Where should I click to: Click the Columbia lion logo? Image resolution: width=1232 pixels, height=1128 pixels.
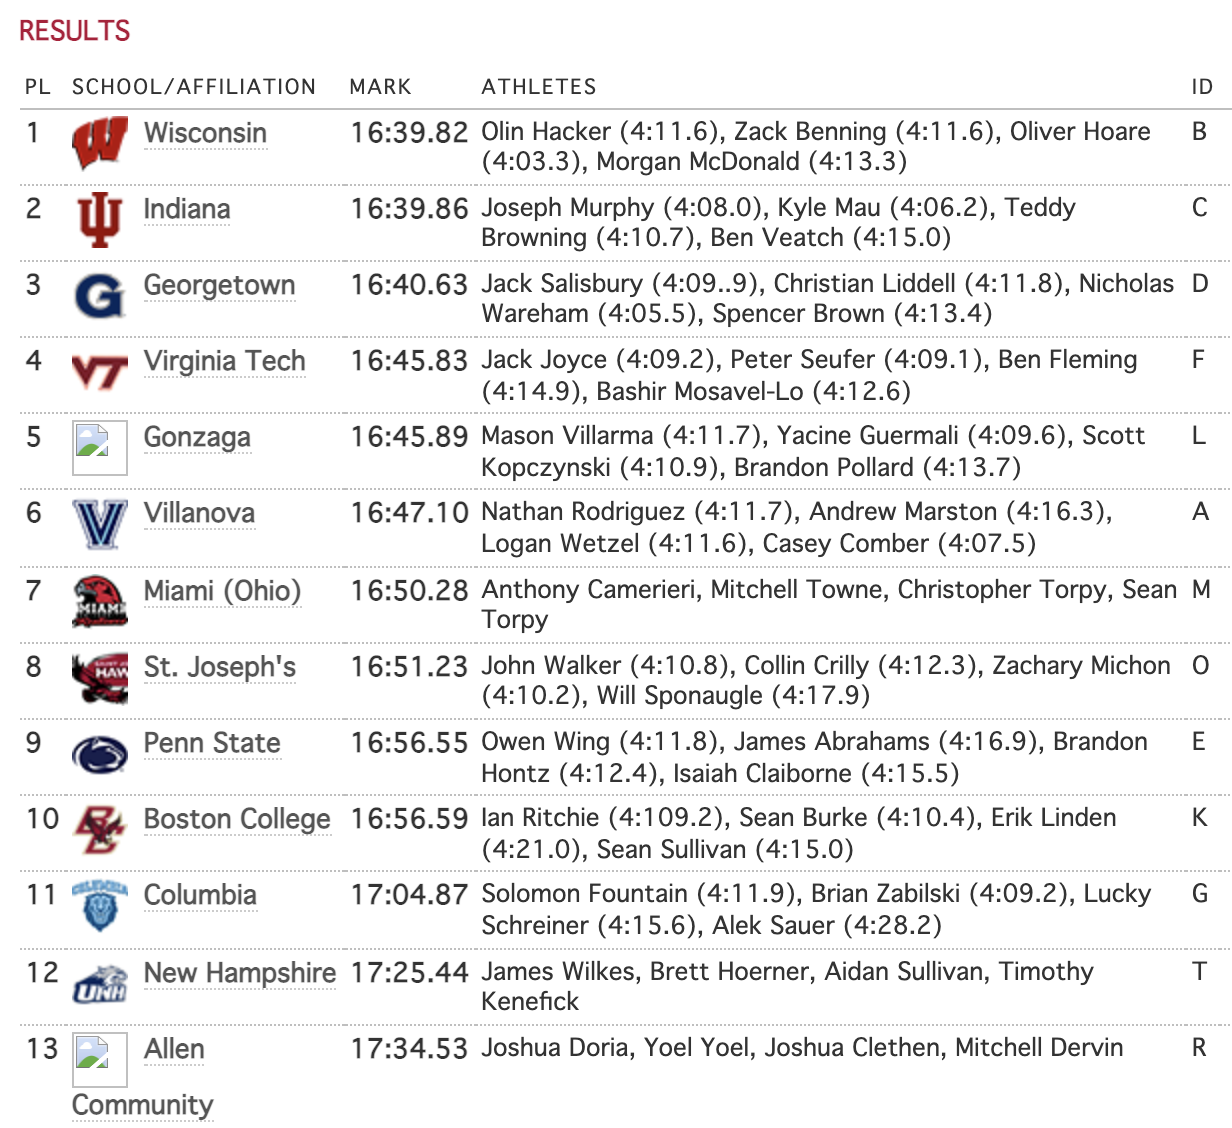(x=100, y=905)
